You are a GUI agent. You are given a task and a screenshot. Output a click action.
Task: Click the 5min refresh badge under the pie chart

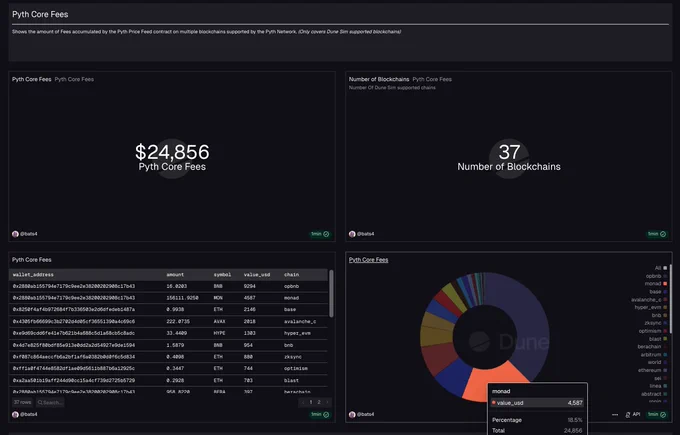click(657, 415)
